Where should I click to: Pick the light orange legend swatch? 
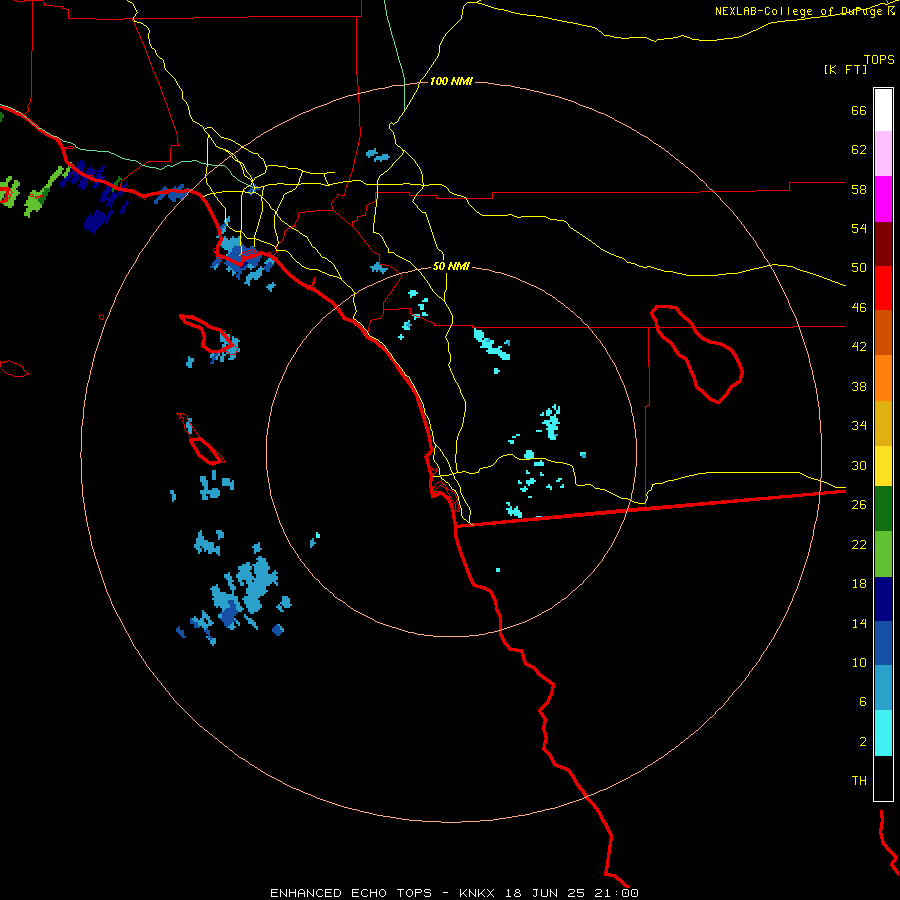pos(883,378)
